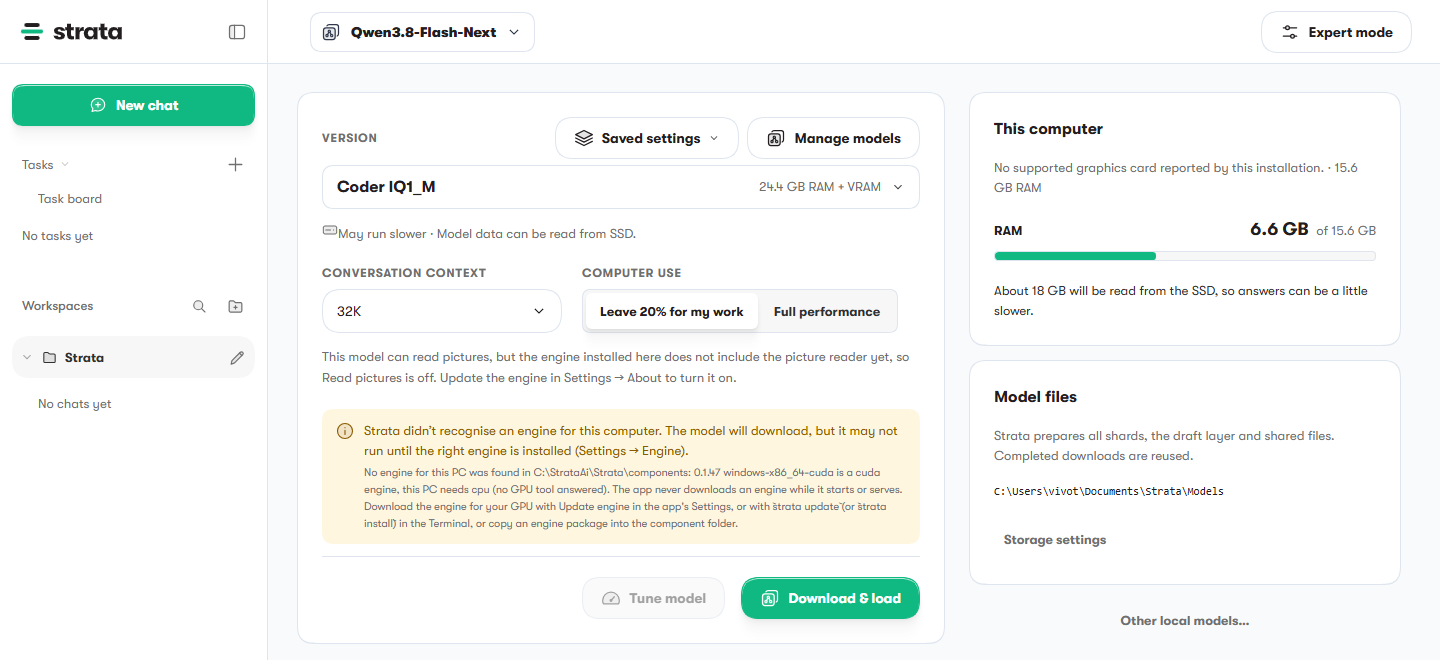Click the Strata logo icon

click(32, 32)
